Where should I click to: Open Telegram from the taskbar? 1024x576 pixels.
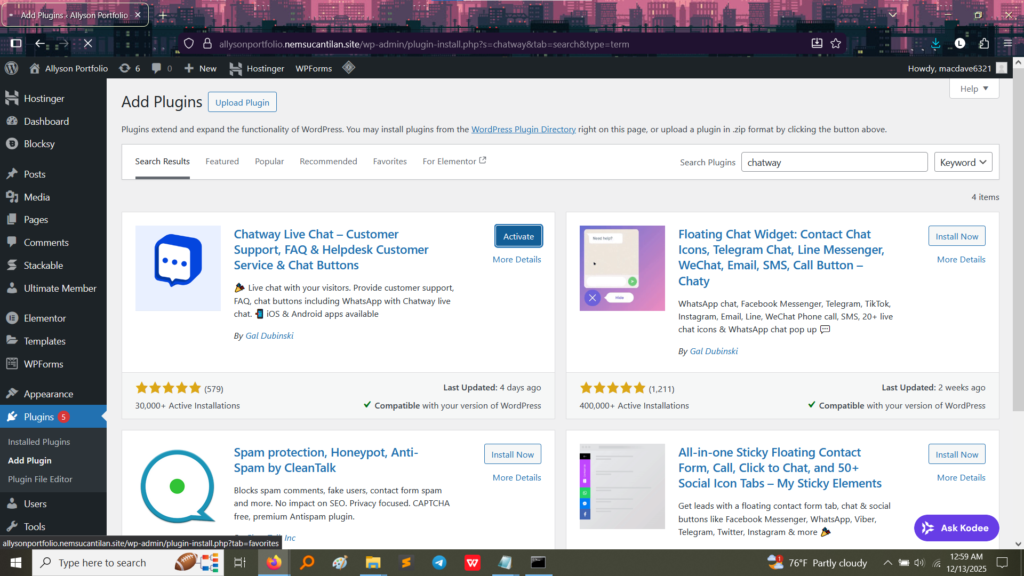point(440,562)
